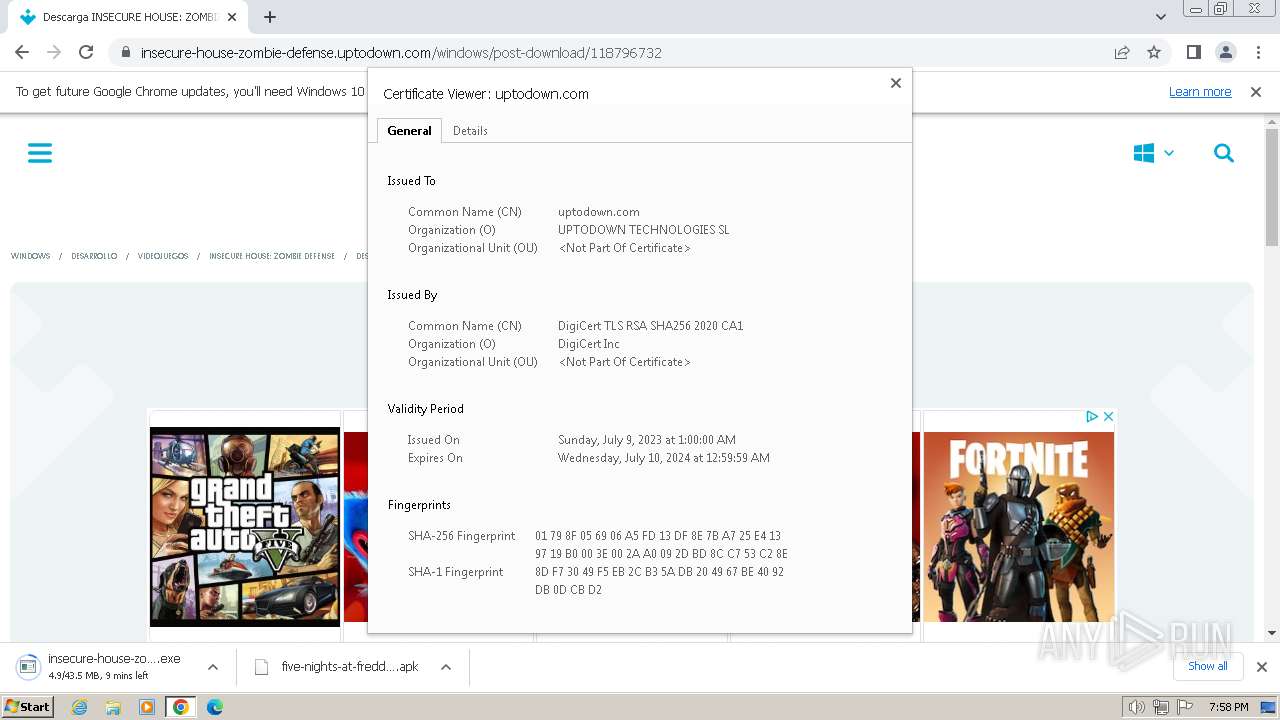1280x720 pixels.
Task: Select Issued On date value
Action: click(647, 440)
